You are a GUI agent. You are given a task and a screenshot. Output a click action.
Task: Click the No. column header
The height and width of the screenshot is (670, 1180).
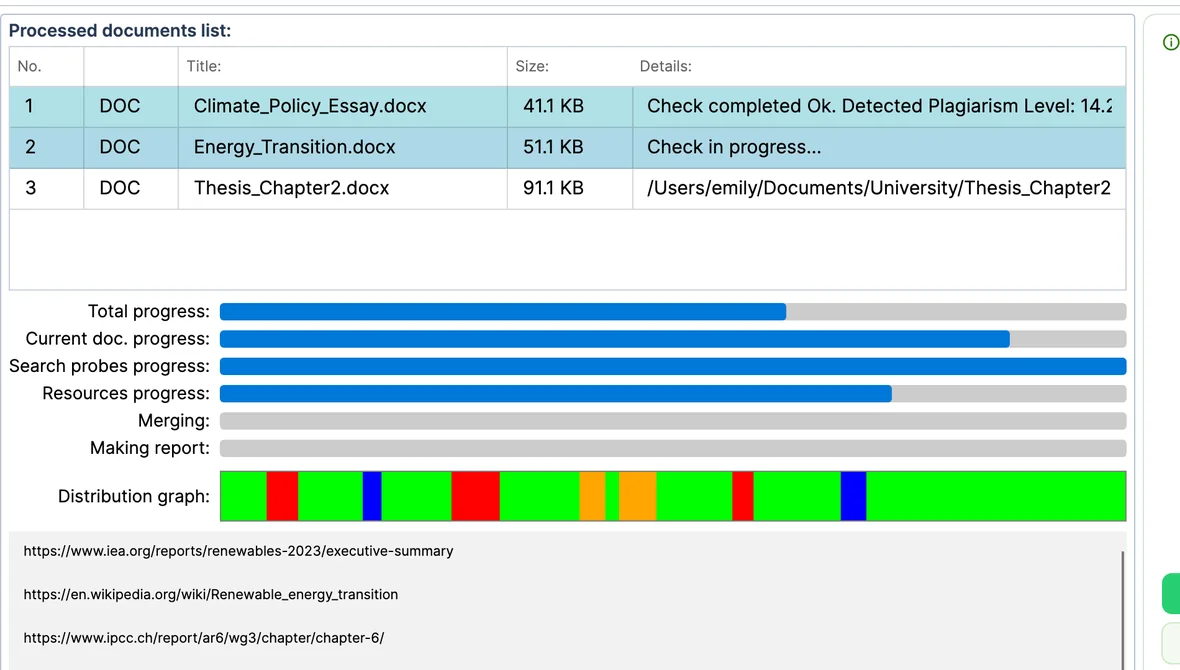(x=47, y=66)
